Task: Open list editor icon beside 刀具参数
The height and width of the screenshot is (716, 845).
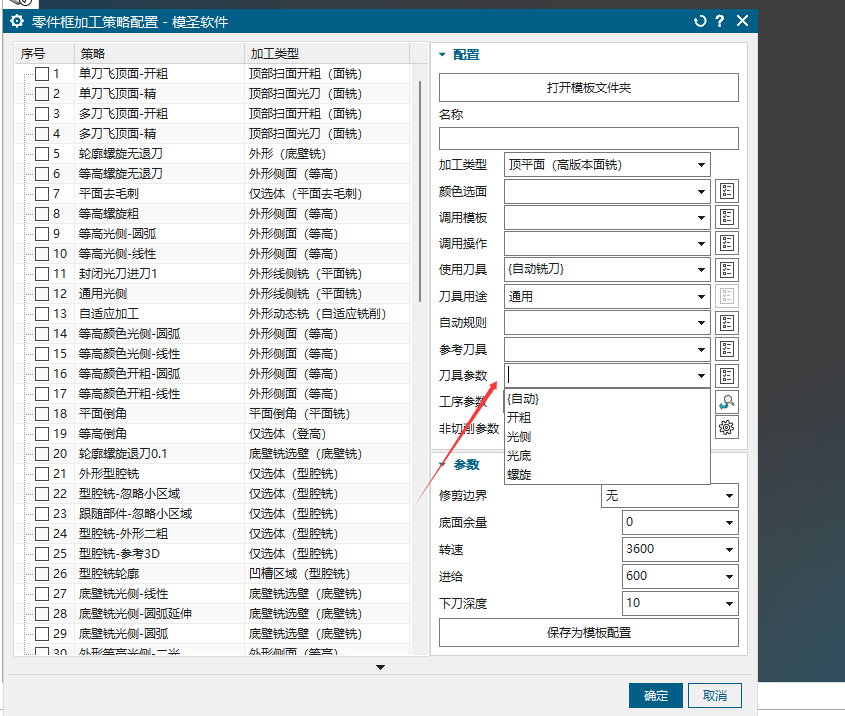Action: coord(726,376)
